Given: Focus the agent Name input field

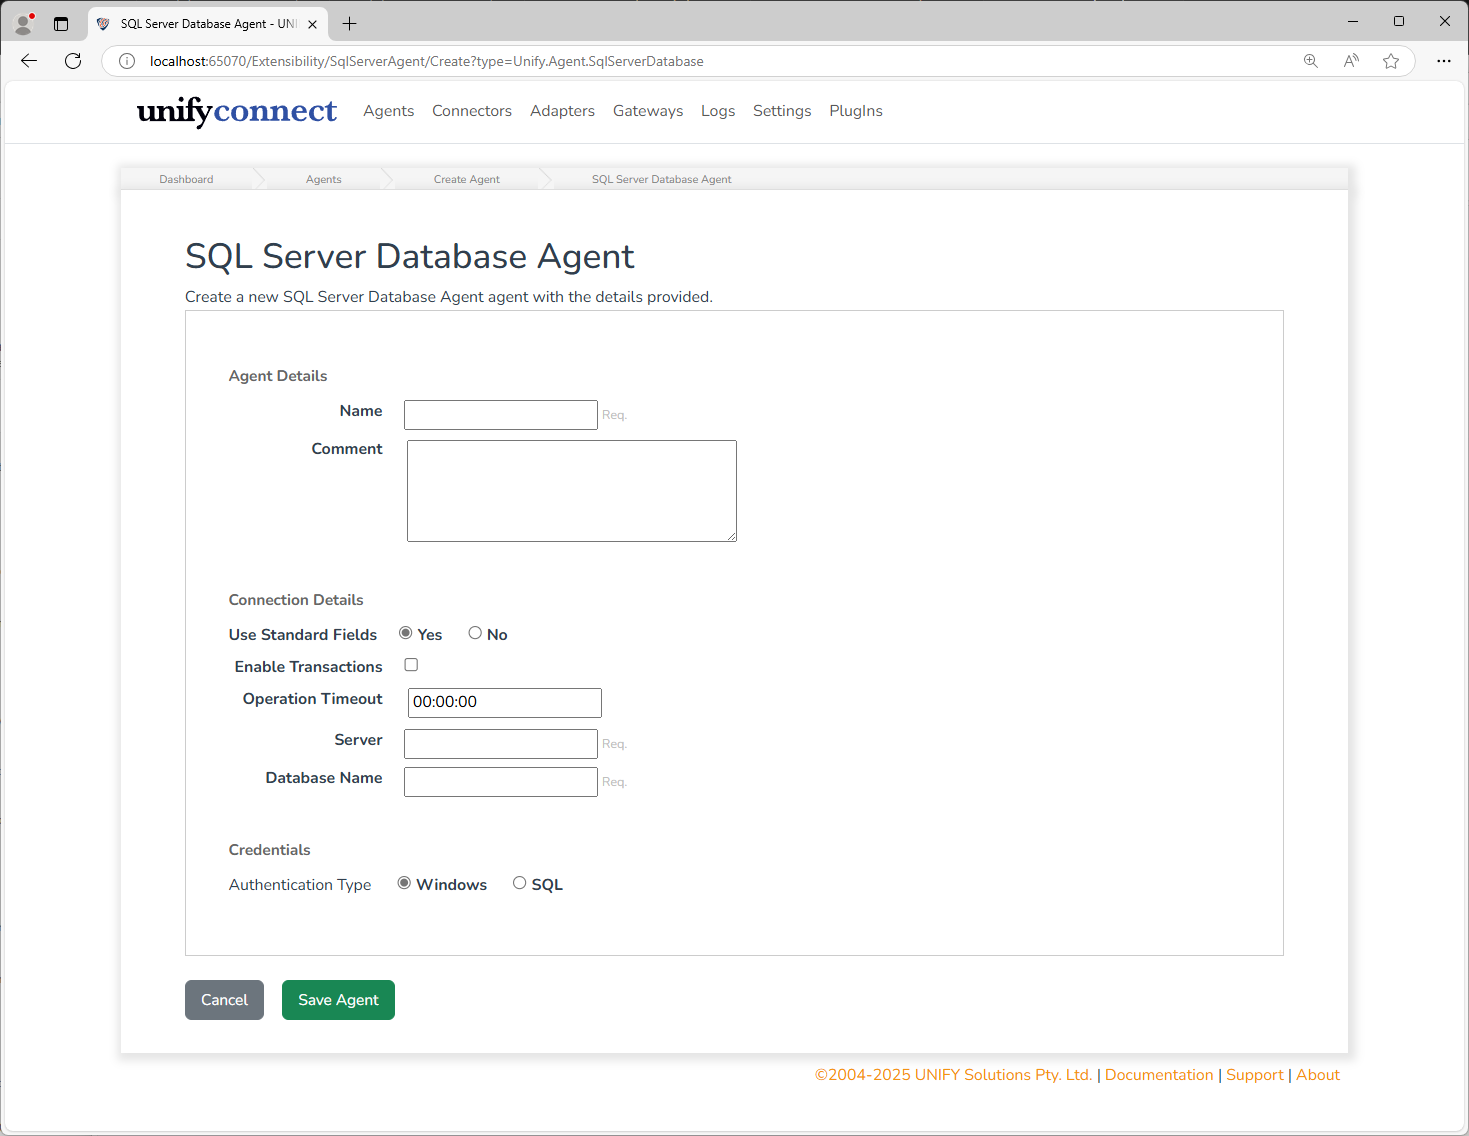Looking at the screenshot, I should (501, 415).
